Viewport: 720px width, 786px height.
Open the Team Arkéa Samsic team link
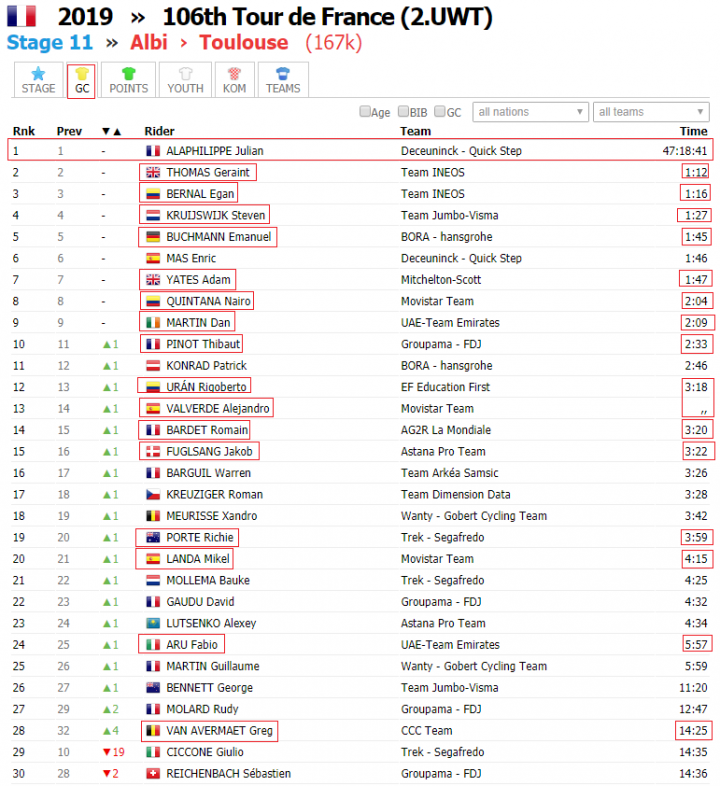449,473
